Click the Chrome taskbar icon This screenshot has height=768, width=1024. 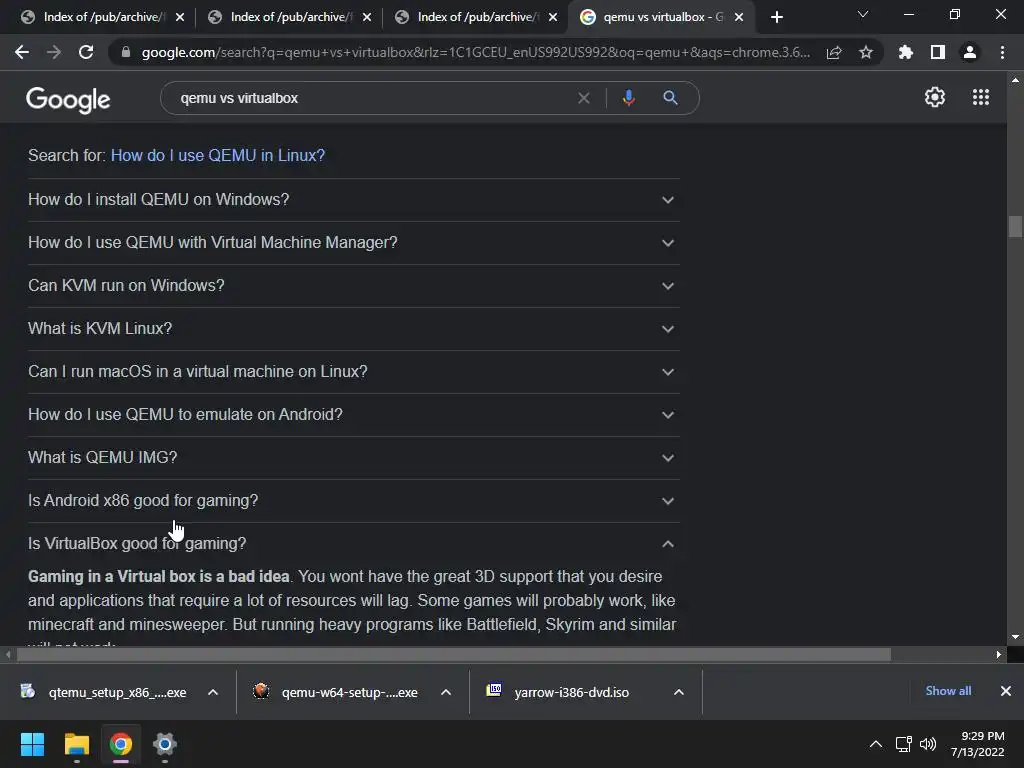click(121, 744)
